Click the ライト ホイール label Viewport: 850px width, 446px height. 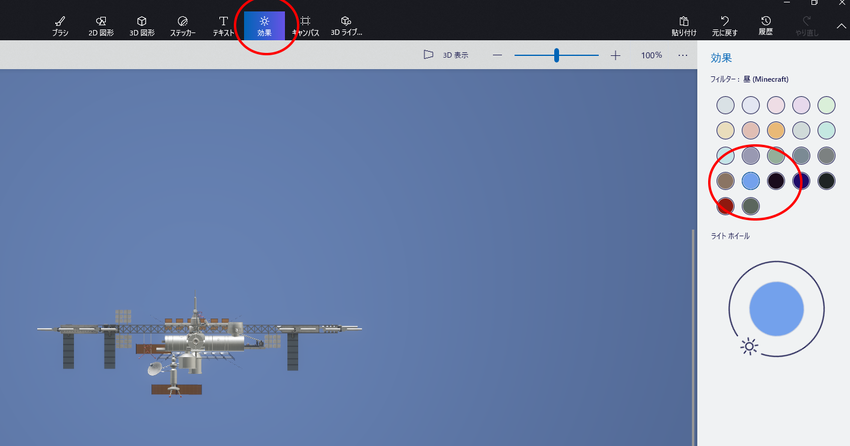point(730,236)
